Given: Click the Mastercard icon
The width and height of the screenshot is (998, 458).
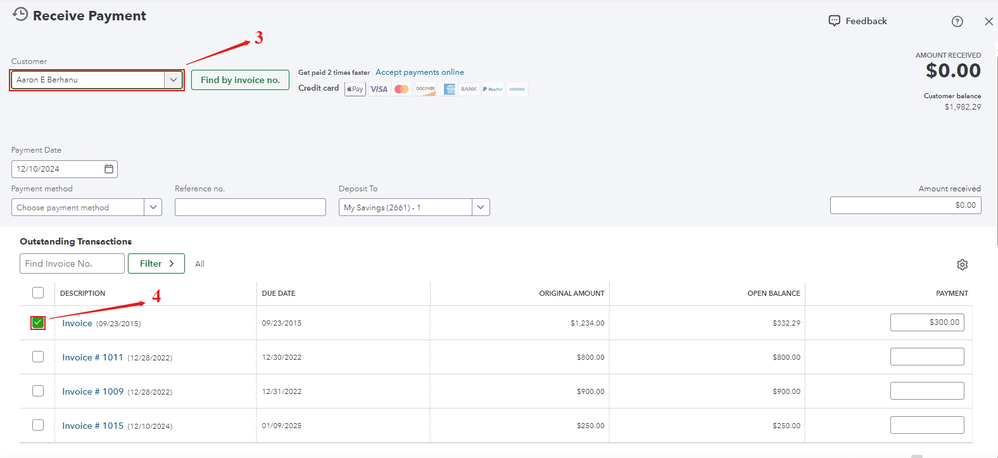Looking at the screenshot, I should 402,89.
